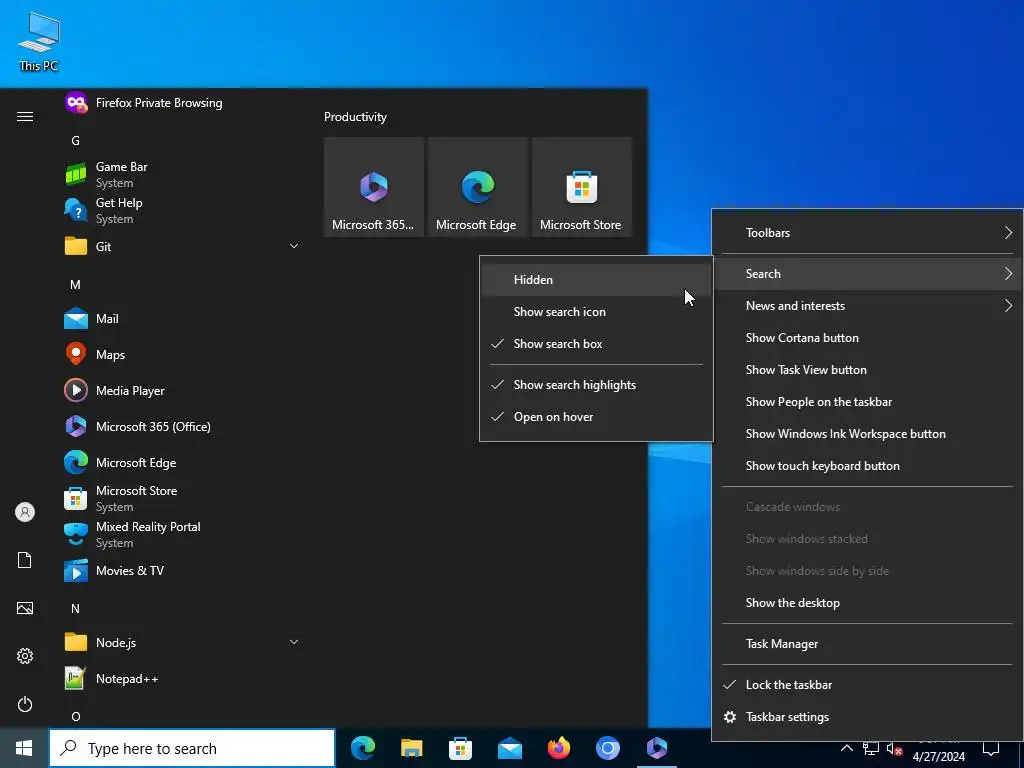Open Microsoft Store from the taskbar
The height and width of the screenshot is (768, 1024).
point(460,748)
